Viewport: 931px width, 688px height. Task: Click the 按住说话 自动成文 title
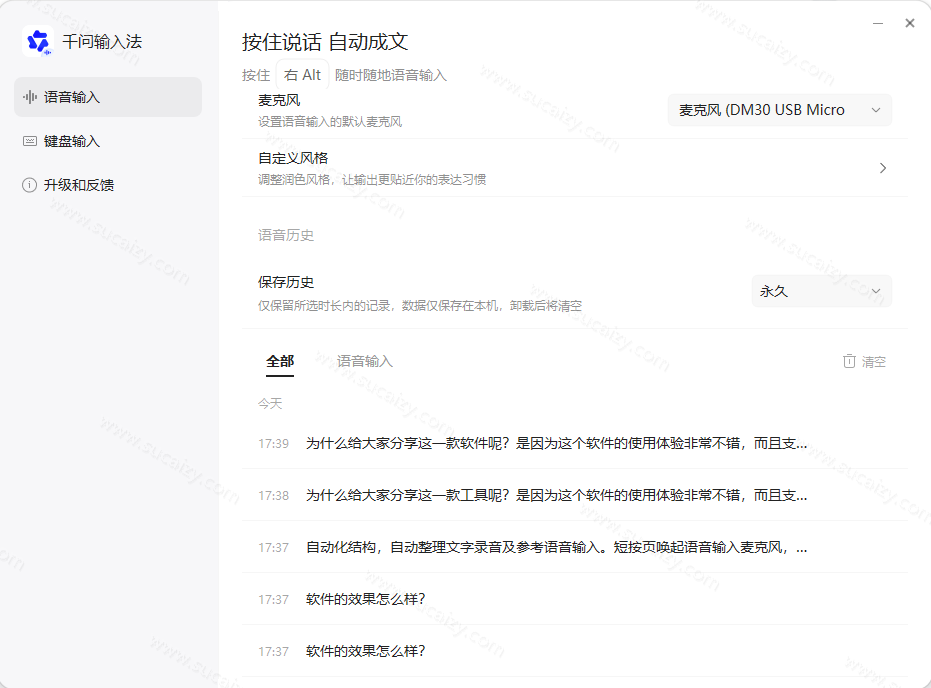click(325, 42)
